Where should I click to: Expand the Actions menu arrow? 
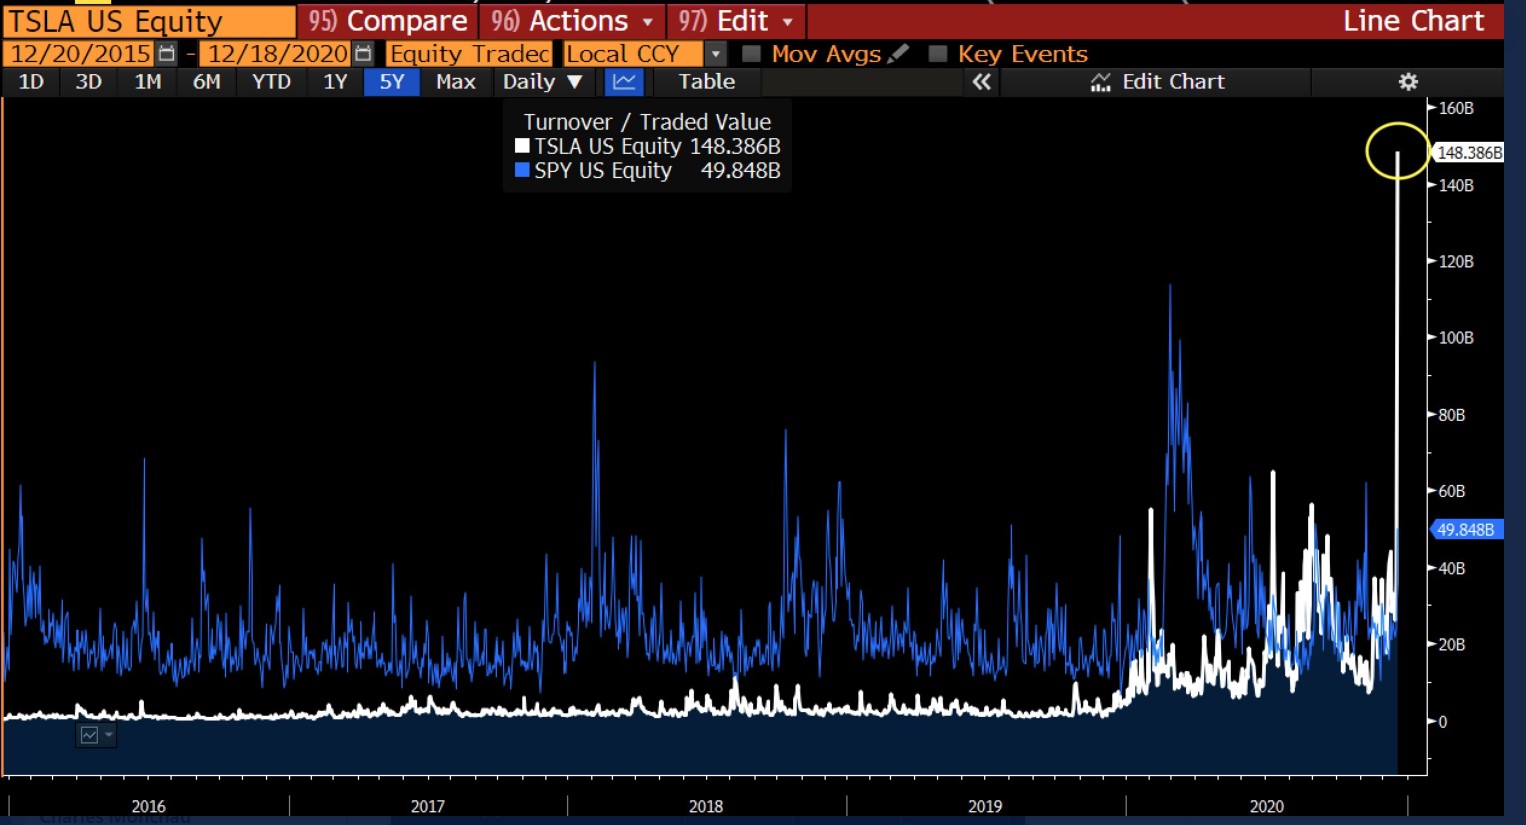[648, 21]
